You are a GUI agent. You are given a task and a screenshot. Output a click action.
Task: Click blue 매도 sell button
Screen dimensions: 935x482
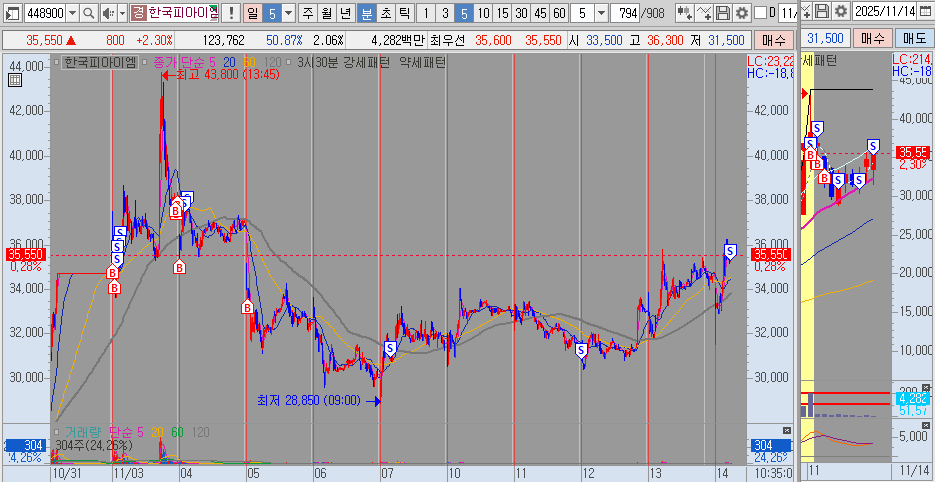914,38
